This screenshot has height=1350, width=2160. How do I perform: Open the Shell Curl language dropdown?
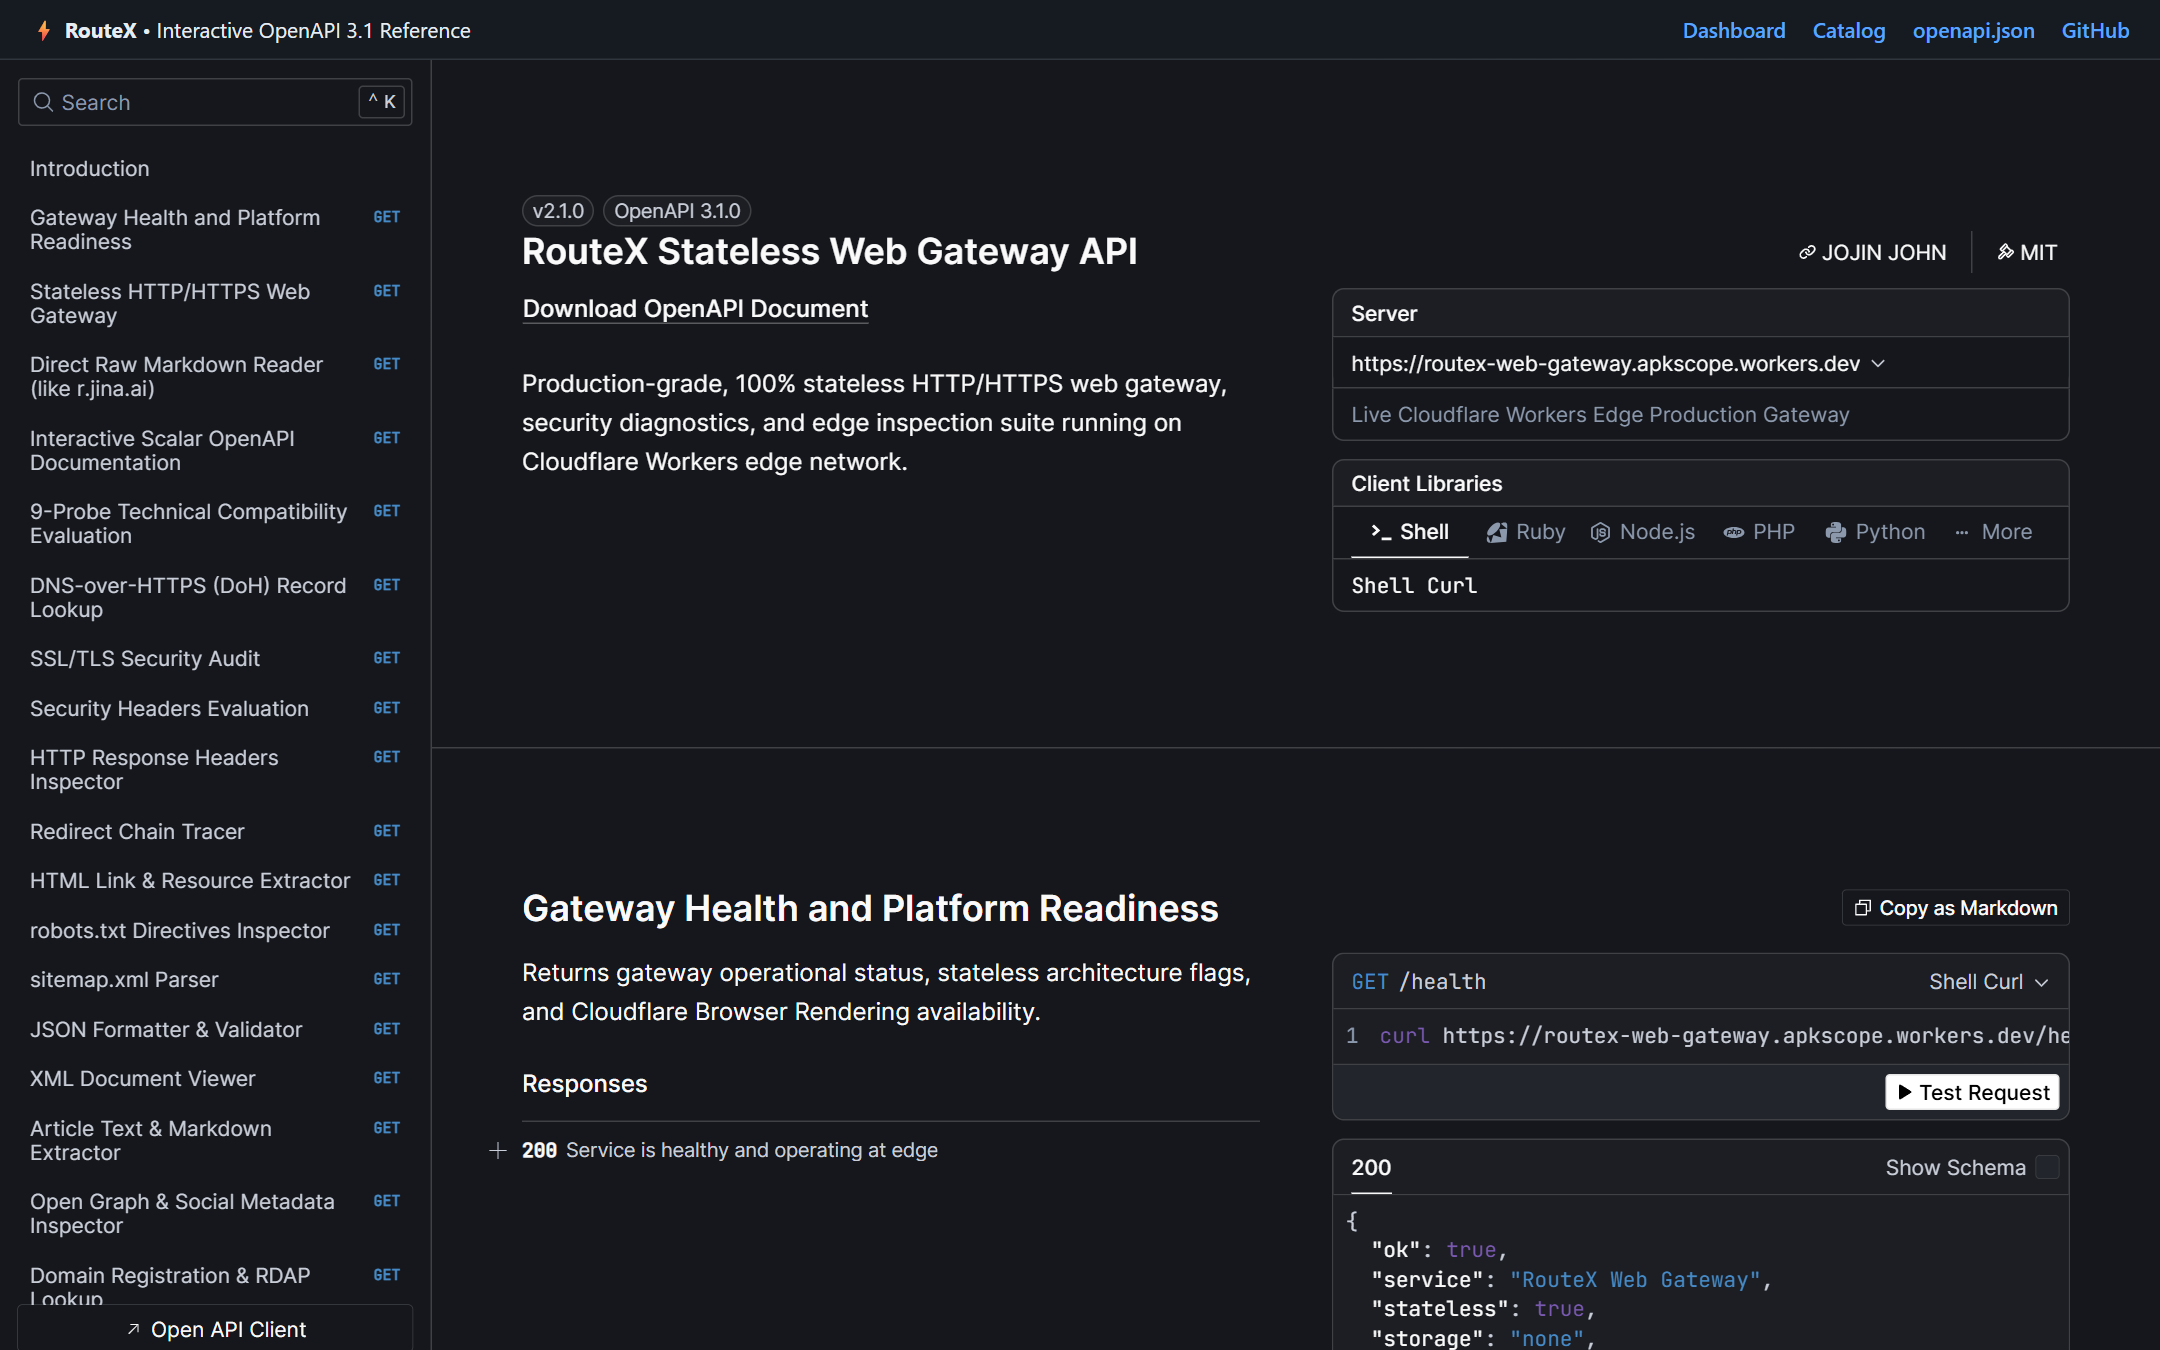pyautogui.click(x=1988, y=982)
